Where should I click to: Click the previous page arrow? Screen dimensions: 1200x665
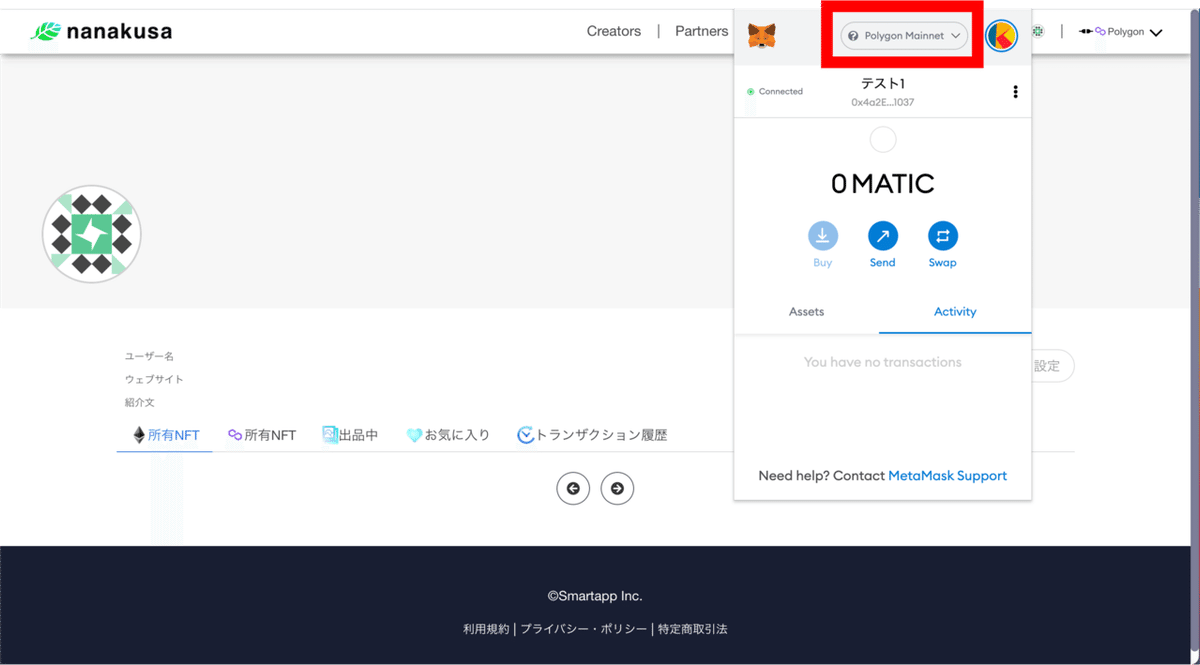[573, 488]
